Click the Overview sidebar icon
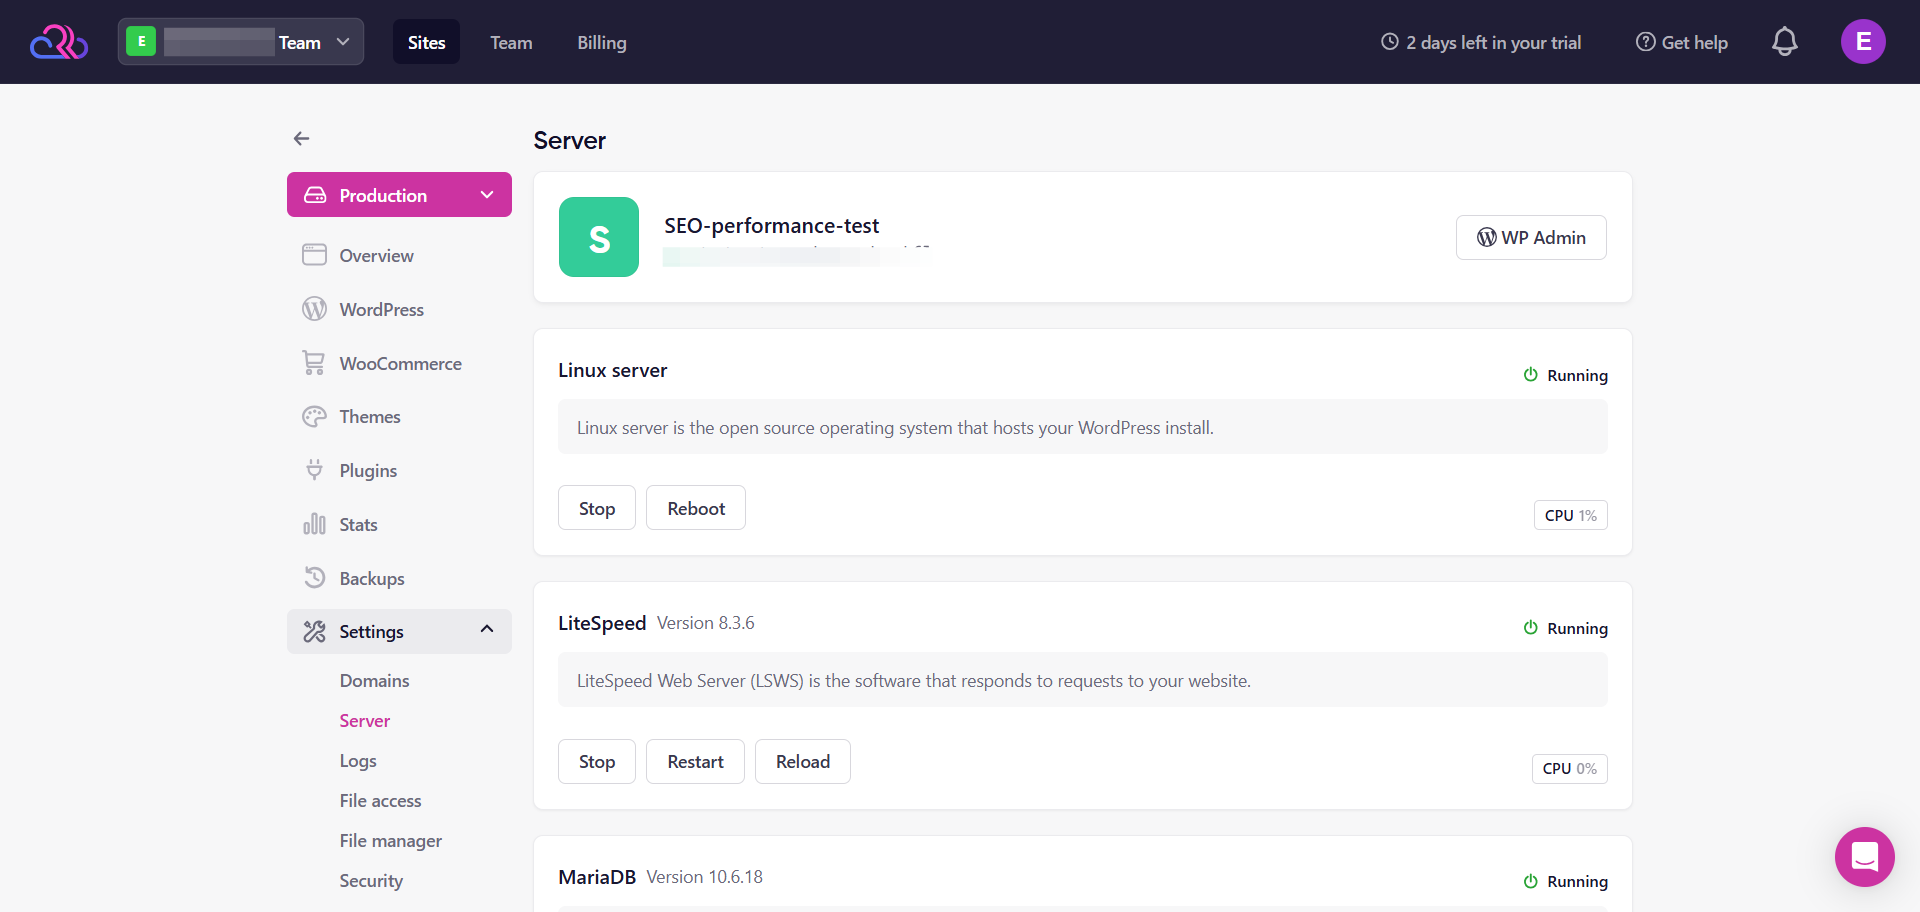Image resolution: width=1920 pixels, height=912 pixels. [314, 255]
